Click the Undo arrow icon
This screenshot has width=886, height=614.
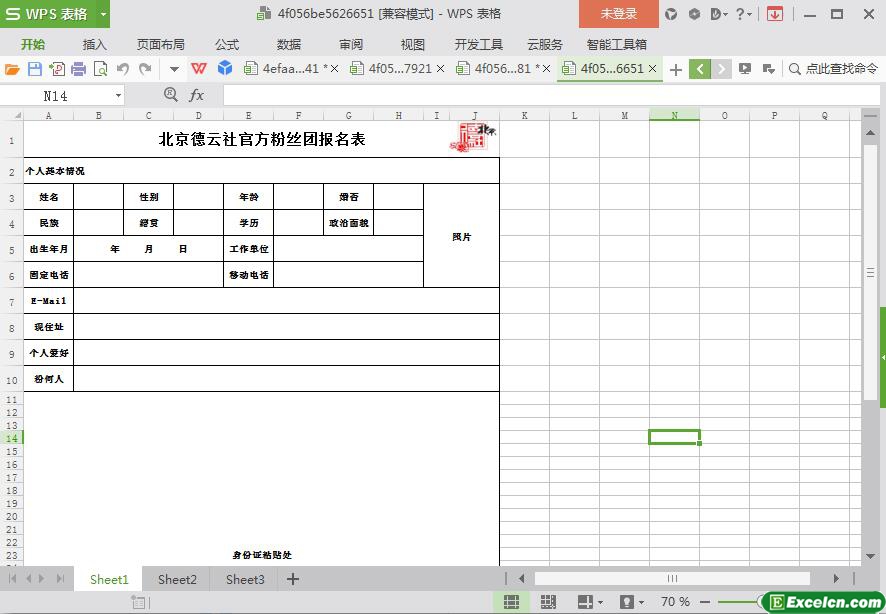[123, 69]
